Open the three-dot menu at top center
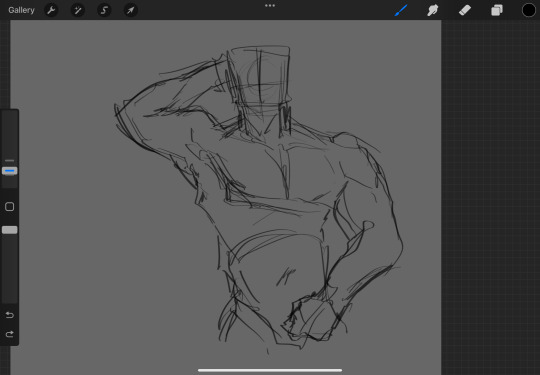The image size is (540, 375). (270, 6)
